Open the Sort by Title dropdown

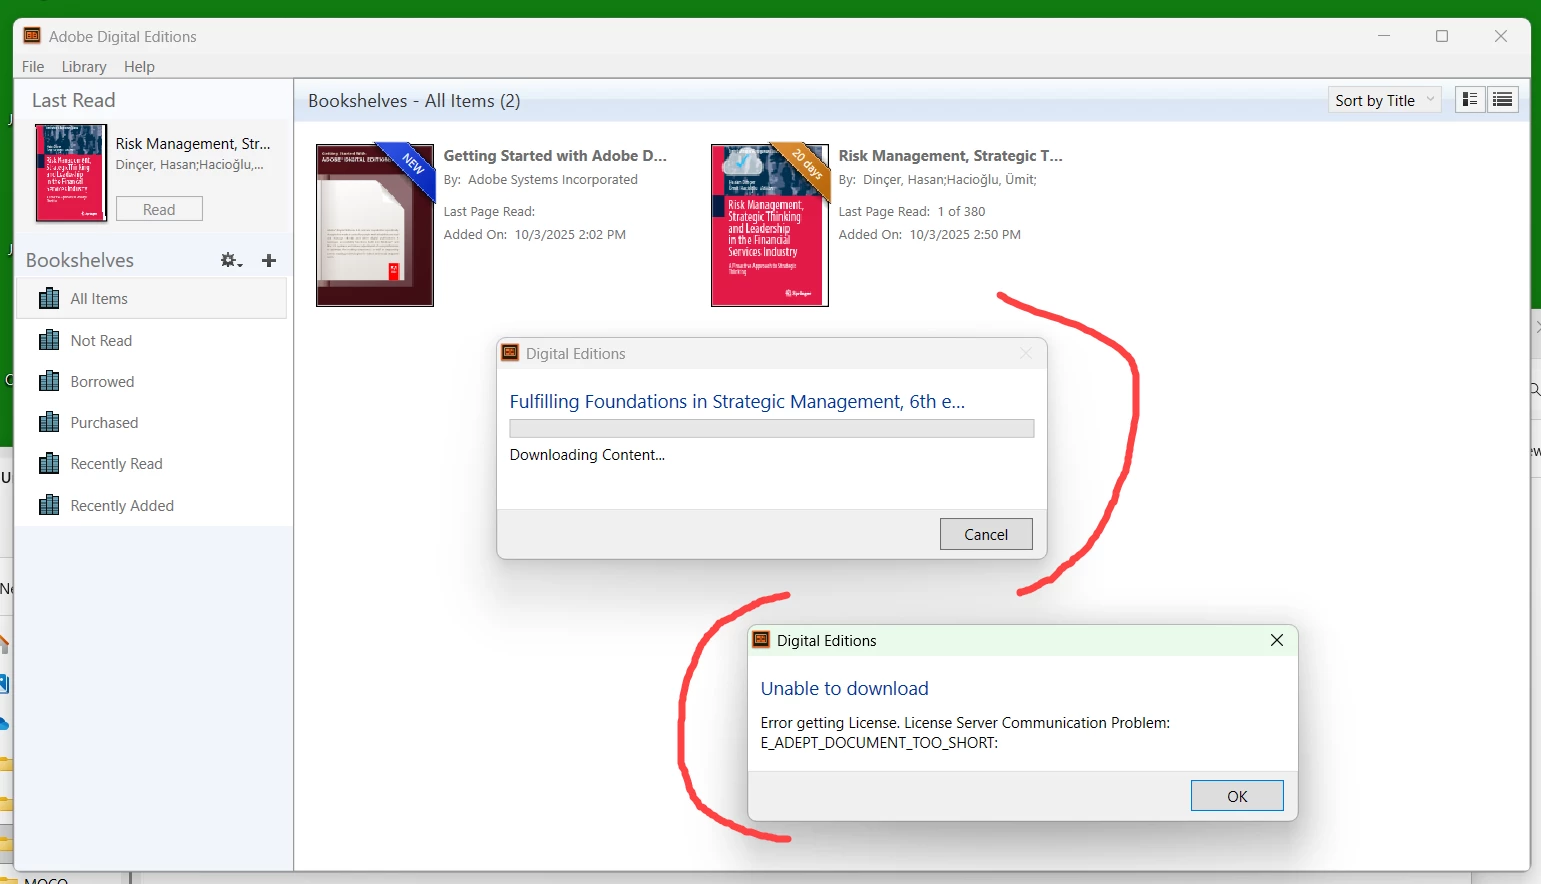1385,100
